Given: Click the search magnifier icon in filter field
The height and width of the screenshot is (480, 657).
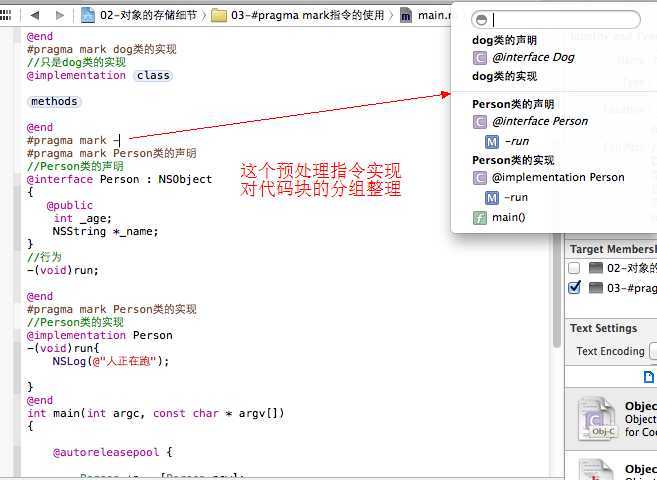Looking at the screenshot, I should (x=481, y=20).
